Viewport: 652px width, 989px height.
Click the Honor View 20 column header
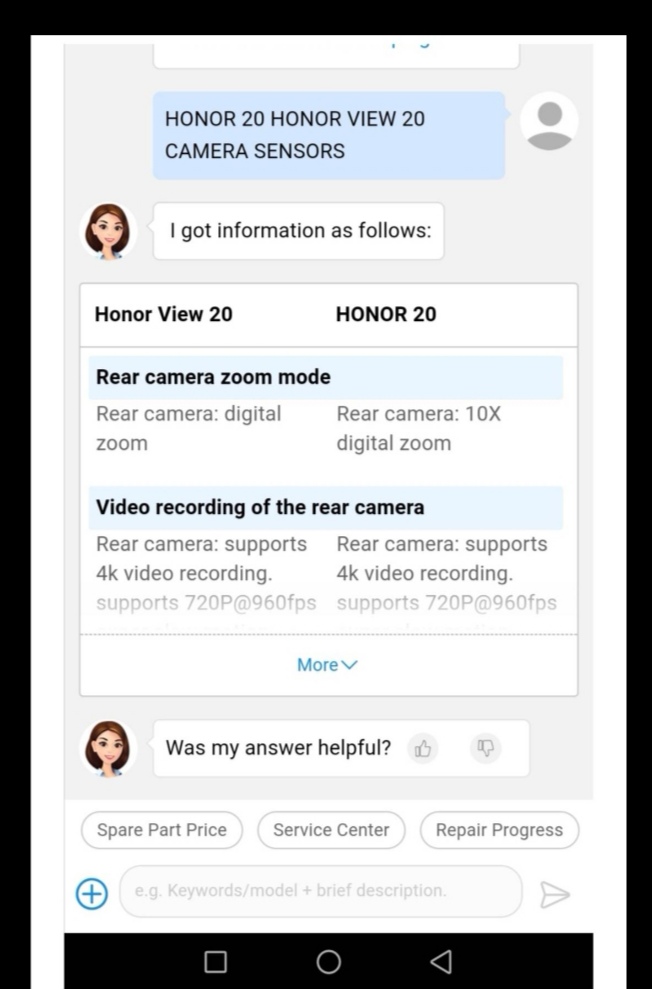[x=163, y=314]
